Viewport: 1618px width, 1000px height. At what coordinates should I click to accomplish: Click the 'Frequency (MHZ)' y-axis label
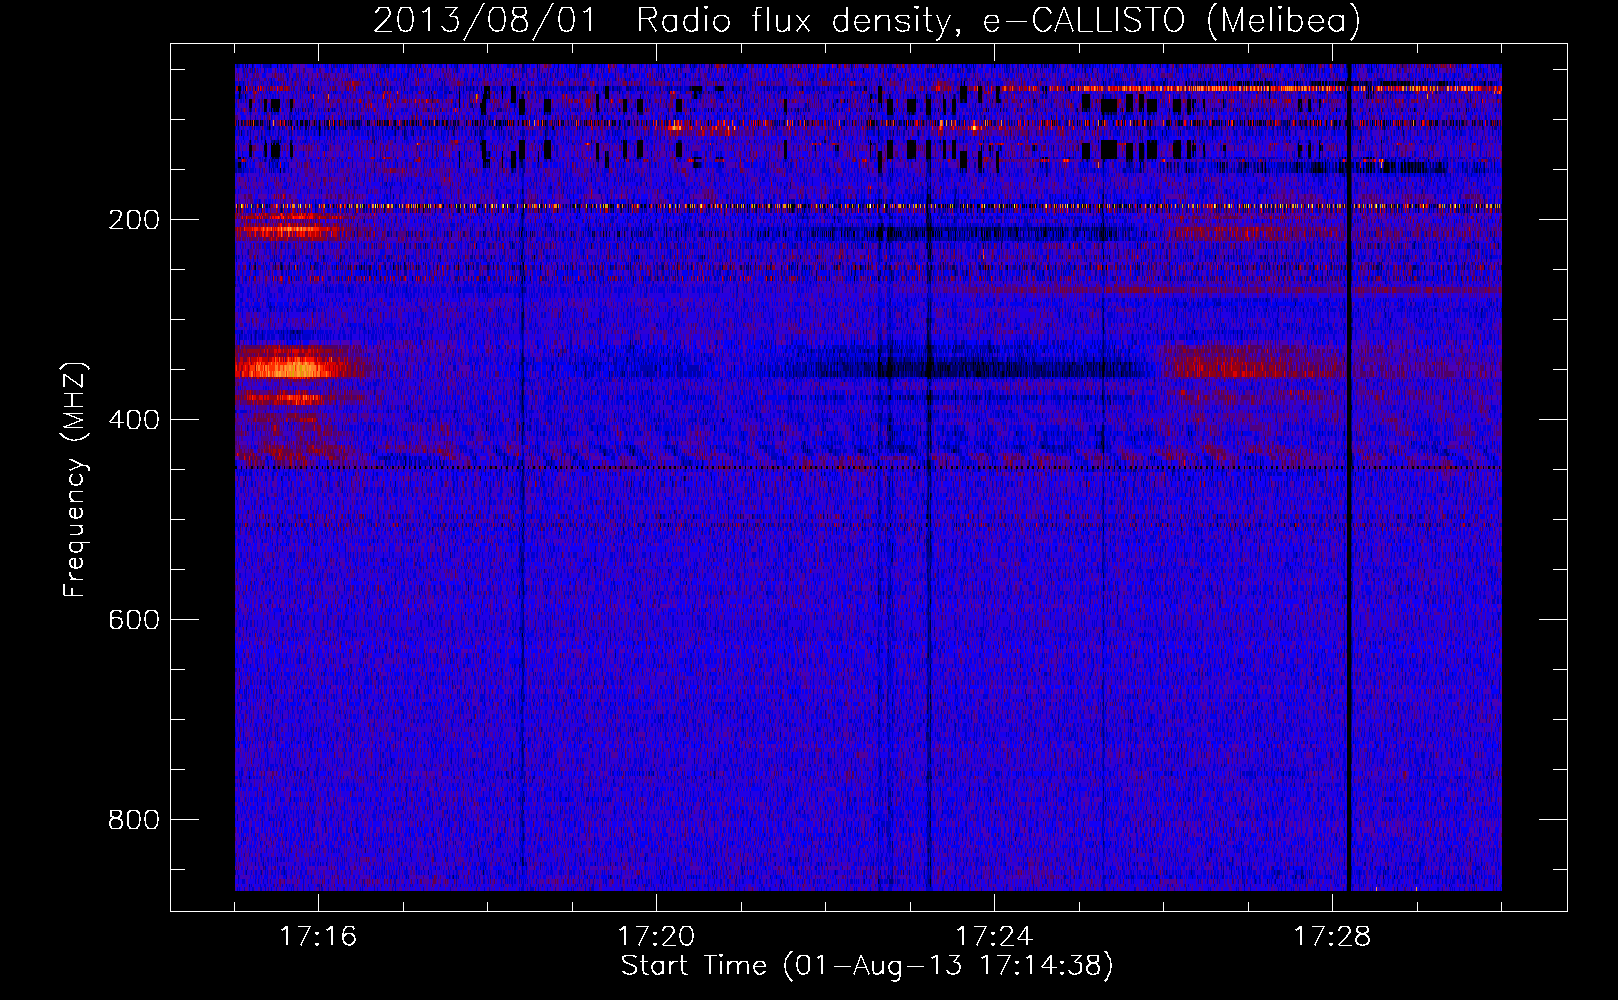pyautogui.click(x=75, y=480)
